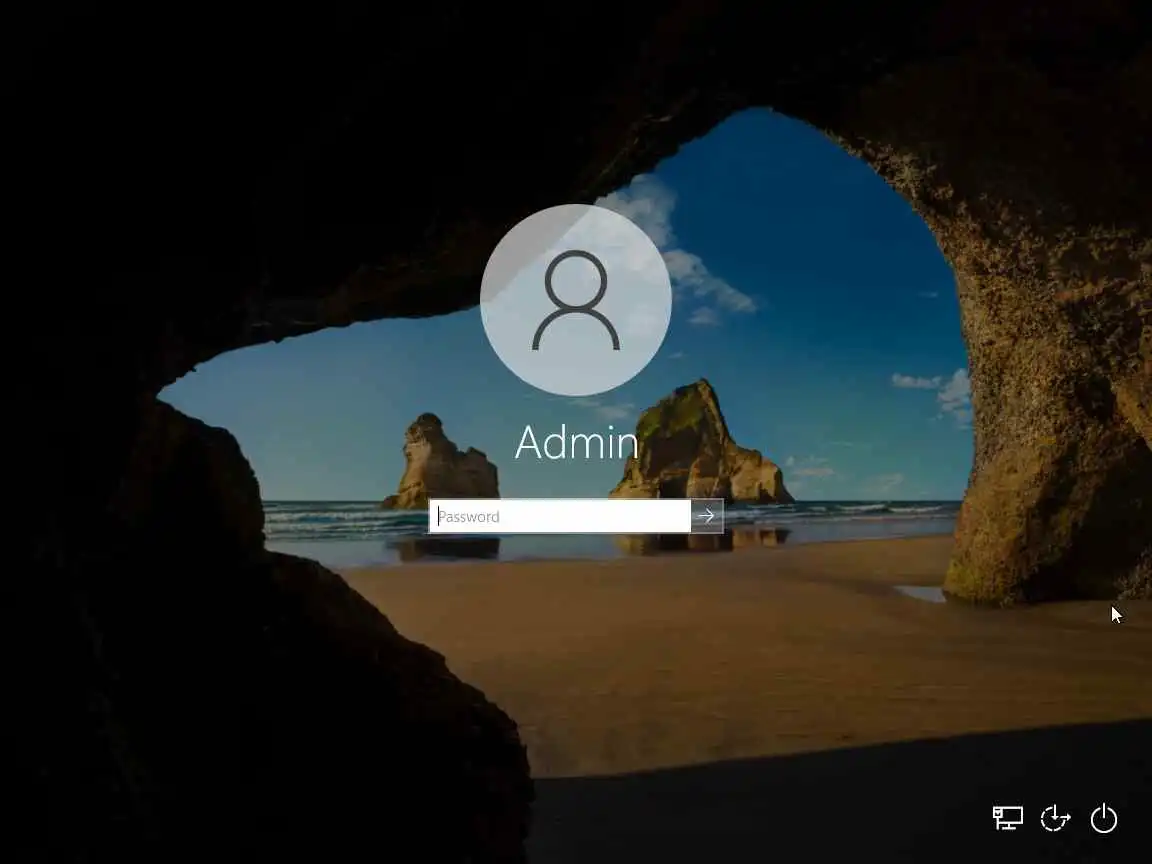The height and width of the screenshot is (864, 1152).
Task: Open Ease of Access options
Action: click(1055, 818)
